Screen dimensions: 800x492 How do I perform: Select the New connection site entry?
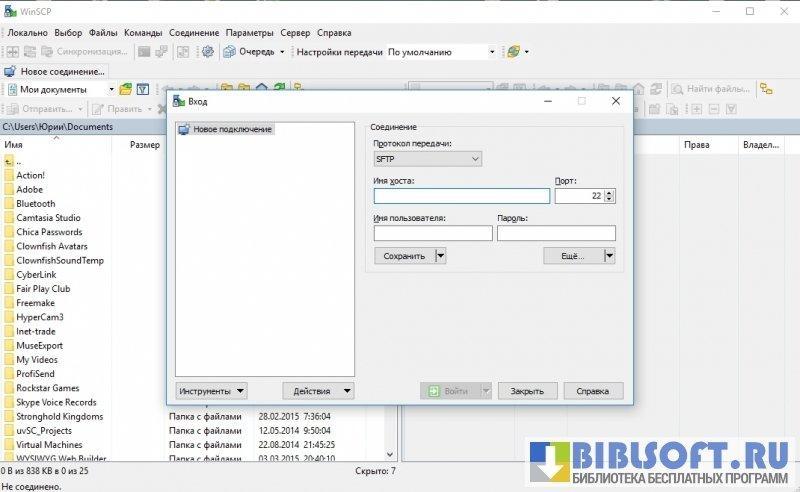pos(225,129)
